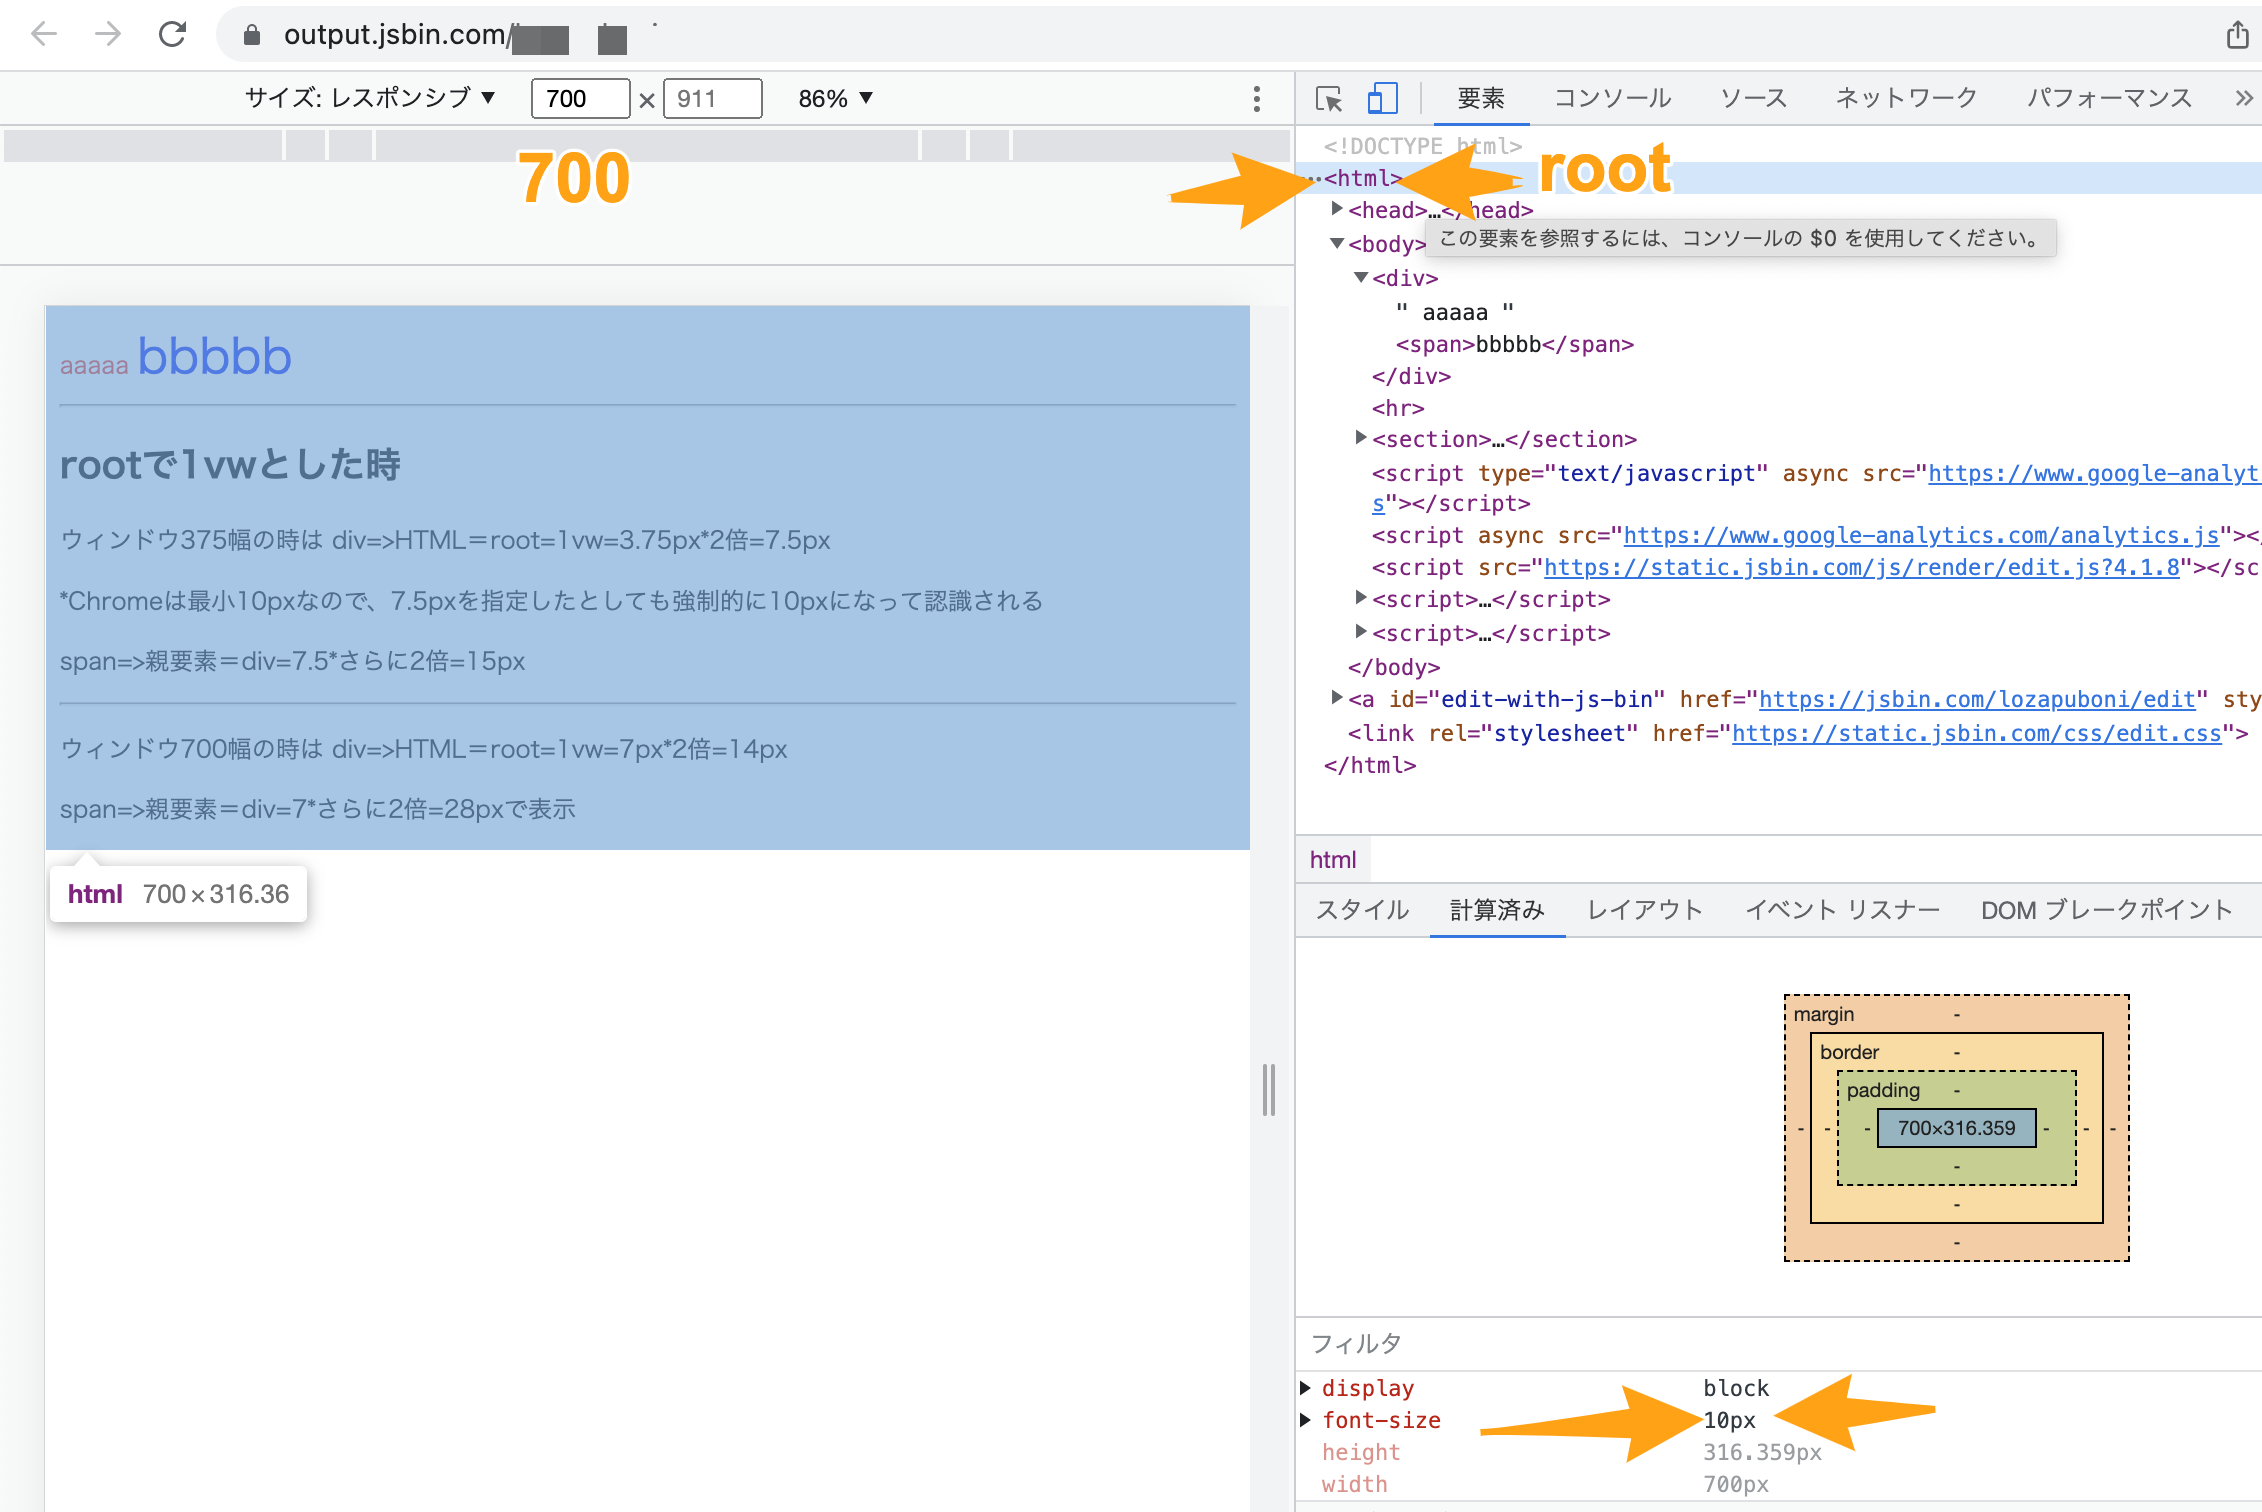Expand the font-size computed property
The width and height of the screenshot is (2262, 1512).
tap(1306, 1420)
